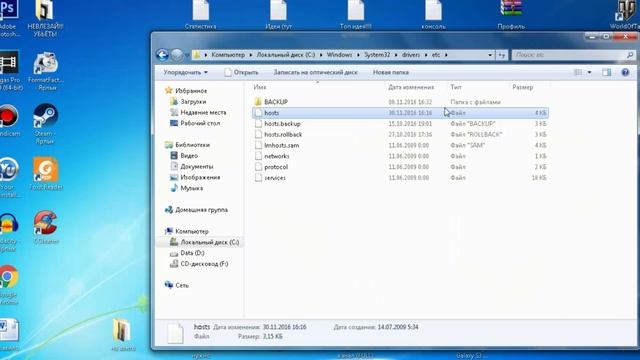Select the Steam desktop shortcut

click(45, 124)
